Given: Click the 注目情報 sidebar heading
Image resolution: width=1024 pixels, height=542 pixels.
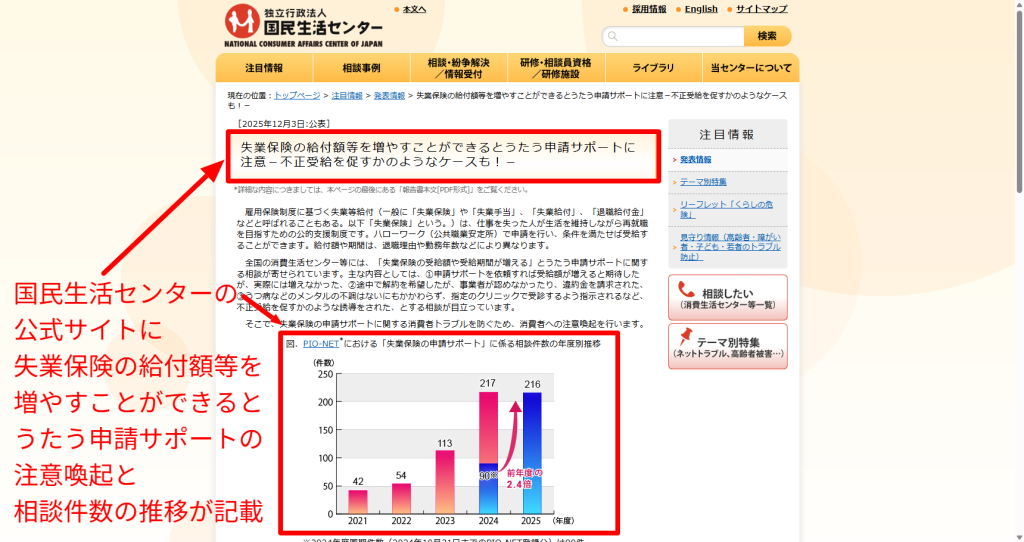Looking at the screenshot, I should 727,135.
